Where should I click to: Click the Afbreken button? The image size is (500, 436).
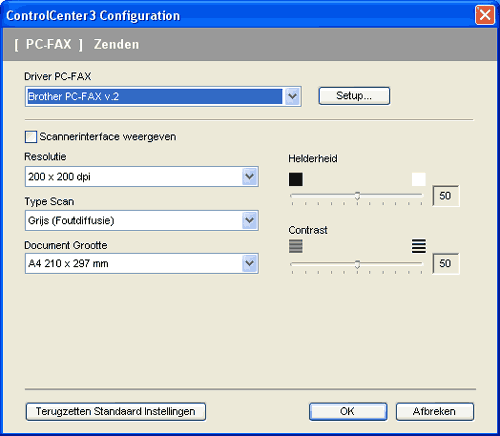pos(435,412)
